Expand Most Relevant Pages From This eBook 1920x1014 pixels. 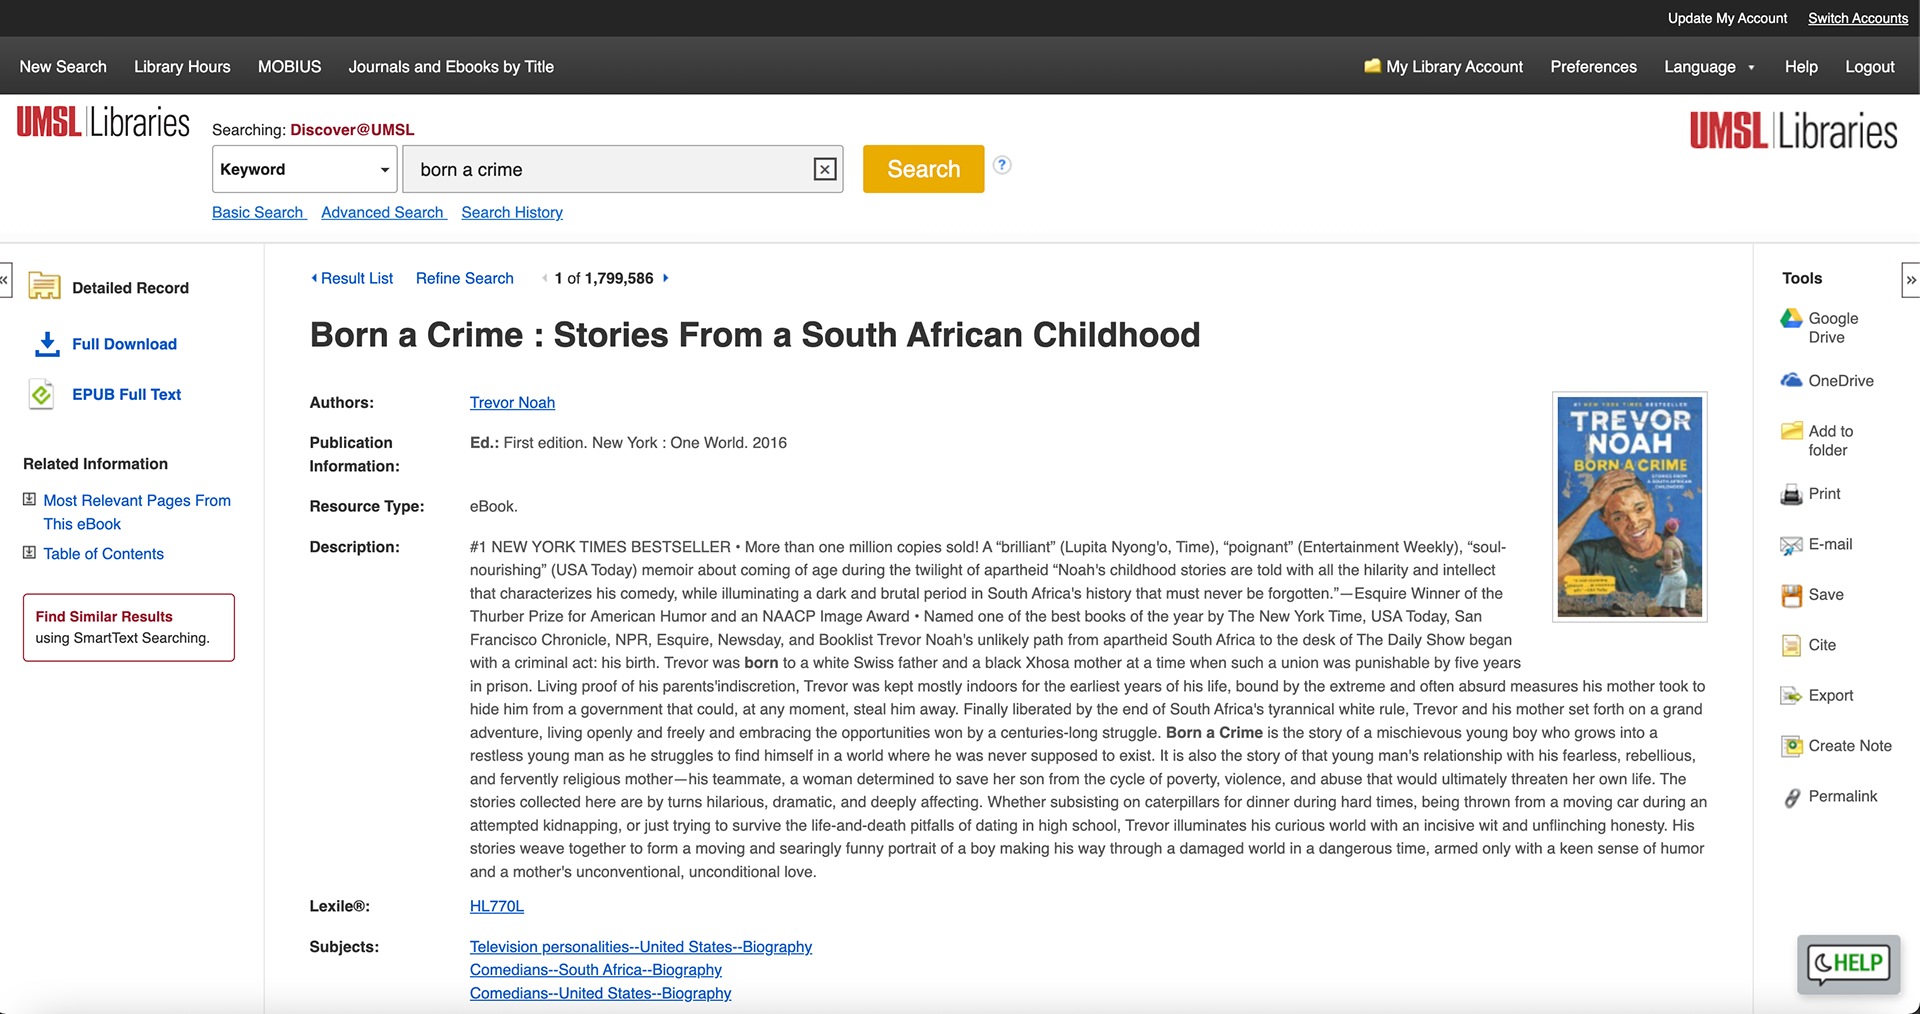pyautogui.click(x=30, y=499)
